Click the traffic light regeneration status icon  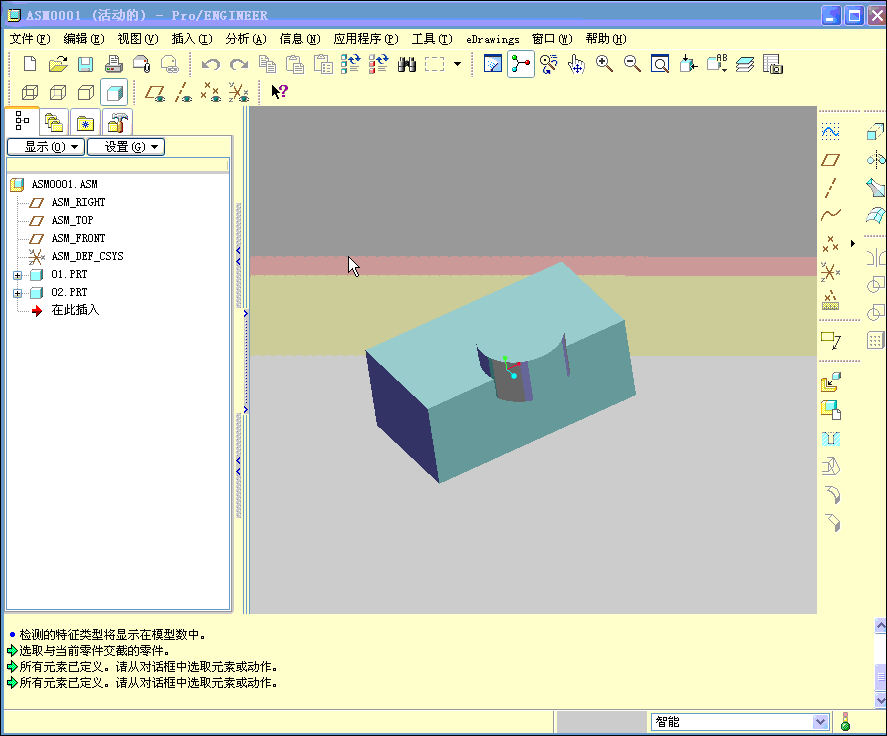point(845,722)
